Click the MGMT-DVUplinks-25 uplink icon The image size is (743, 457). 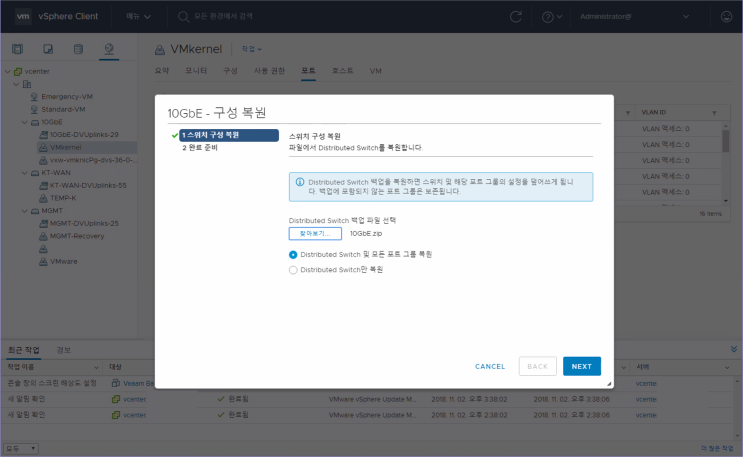tap(43, 223)
